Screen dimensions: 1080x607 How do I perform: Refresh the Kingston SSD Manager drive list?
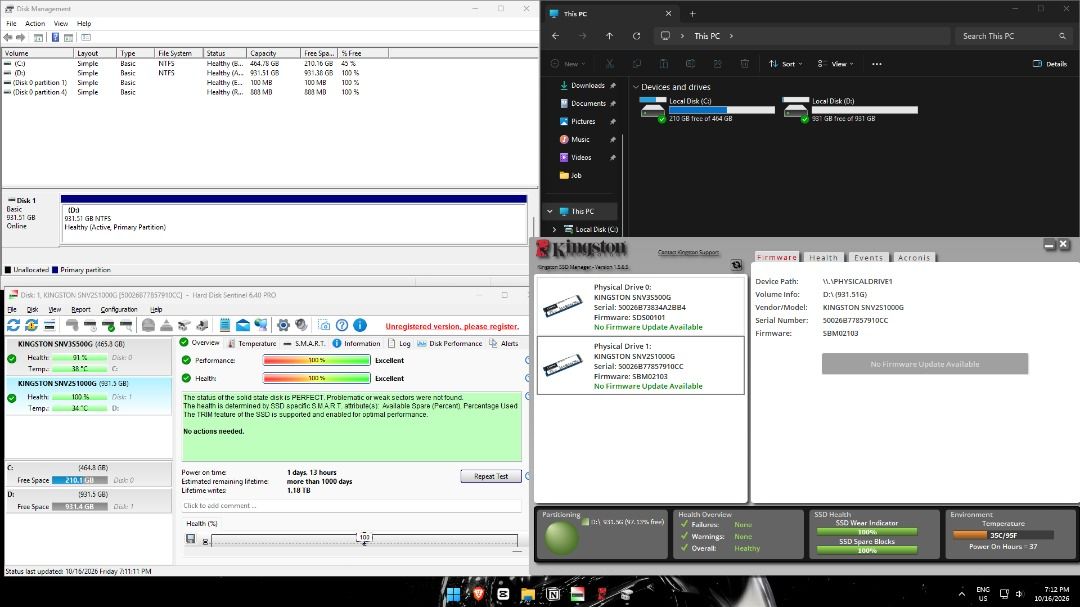pyautogui.click(x=736, y=265)
